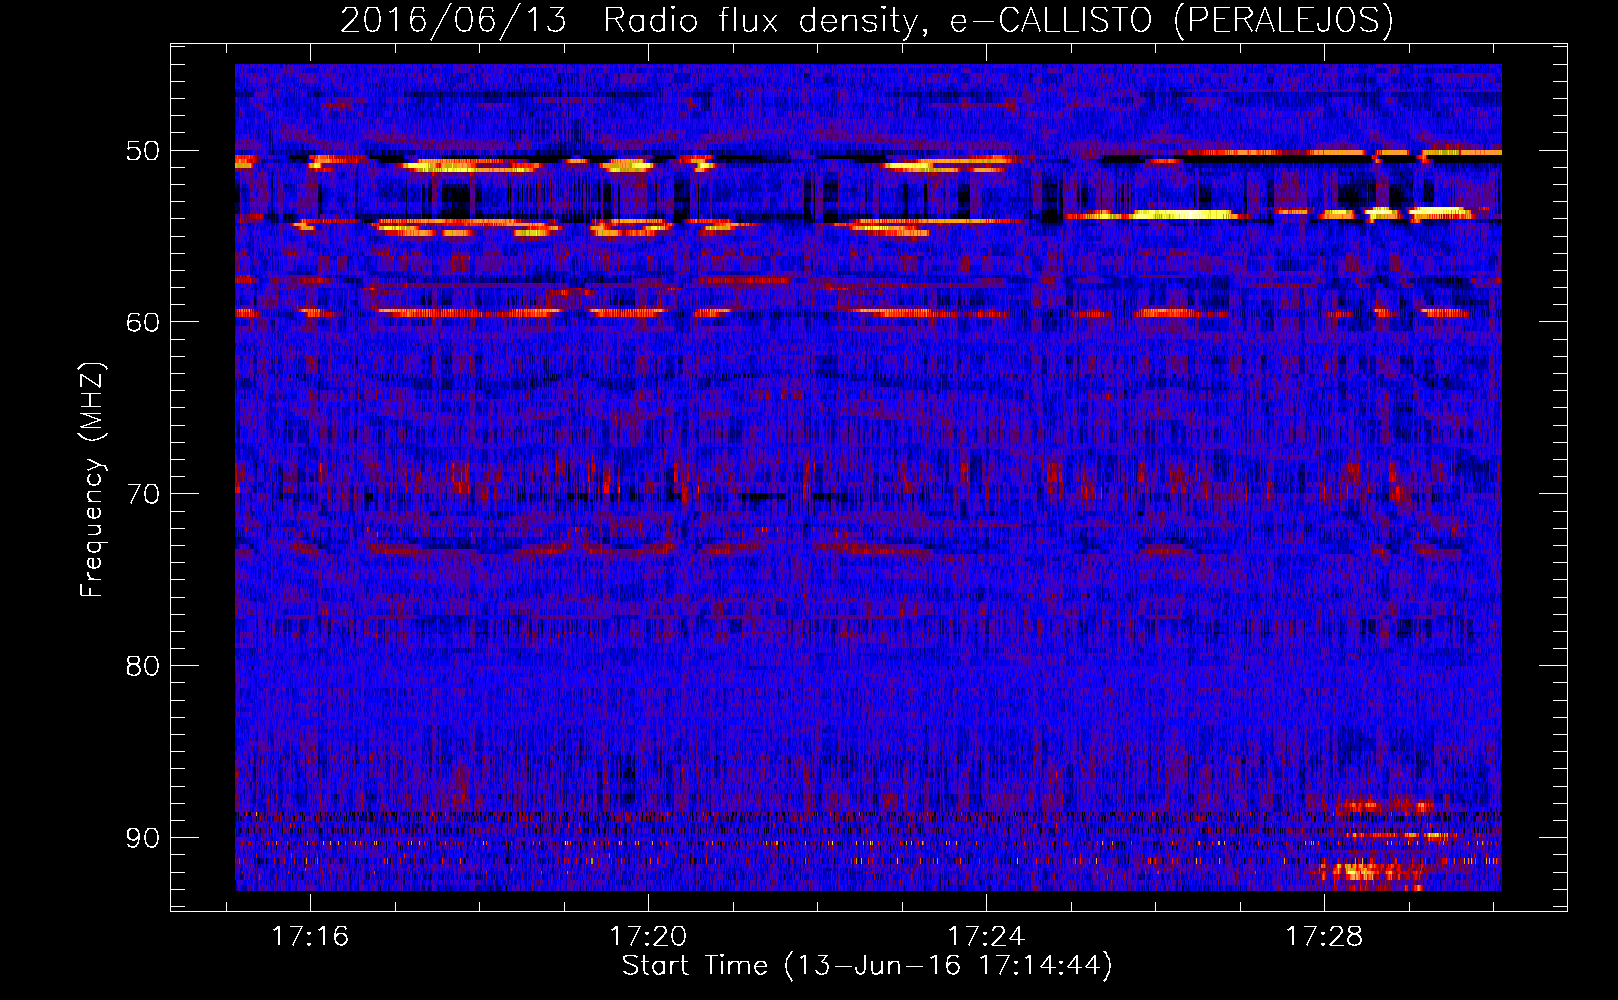
Task: Click the 17:16 time tick label
Action: 310,936
